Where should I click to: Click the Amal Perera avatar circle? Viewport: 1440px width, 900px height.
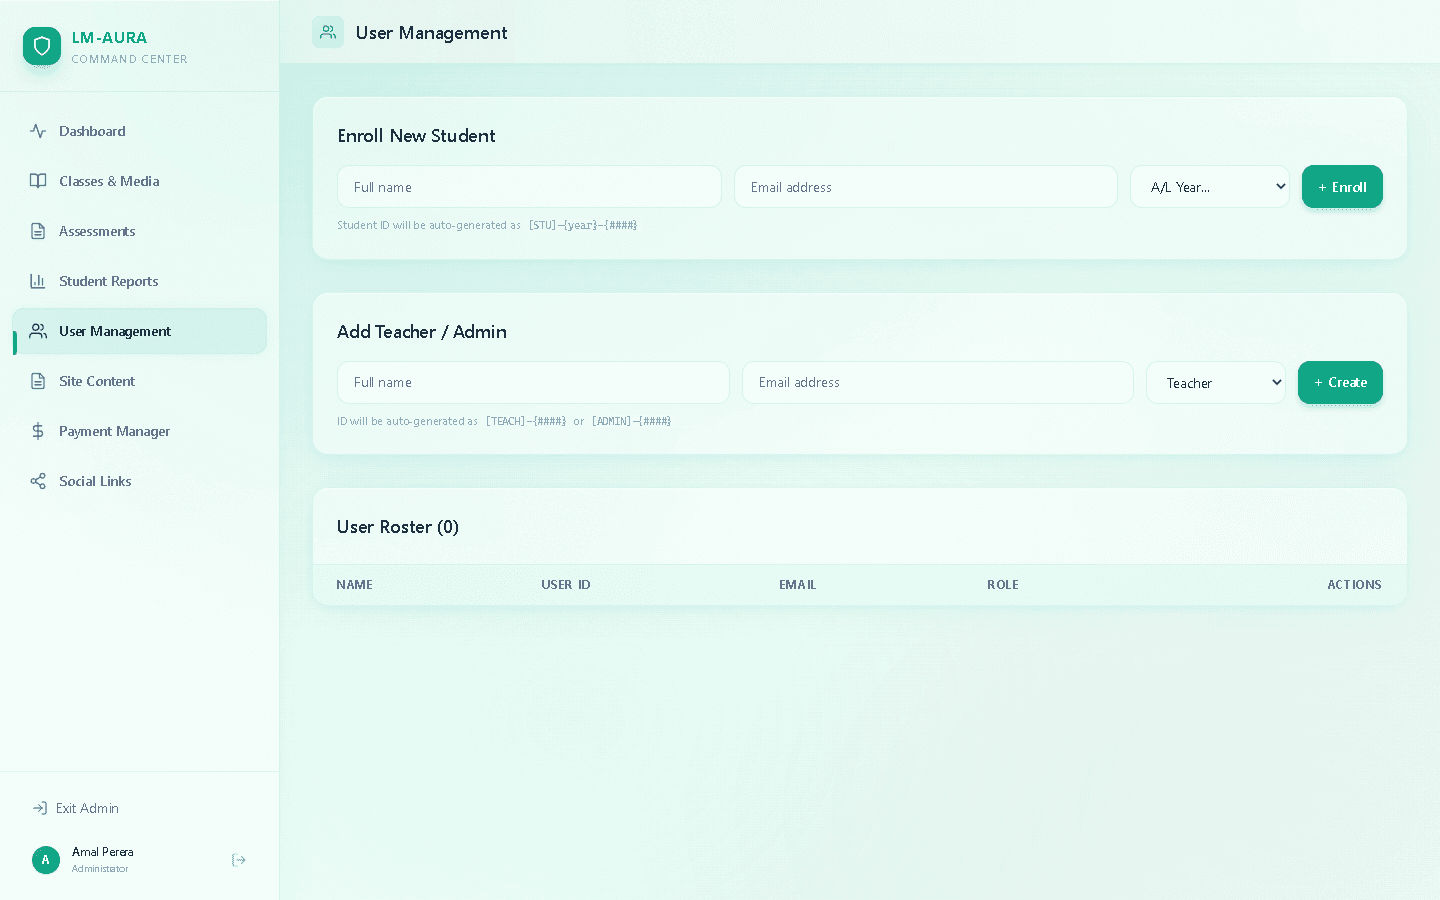(46, 860)
